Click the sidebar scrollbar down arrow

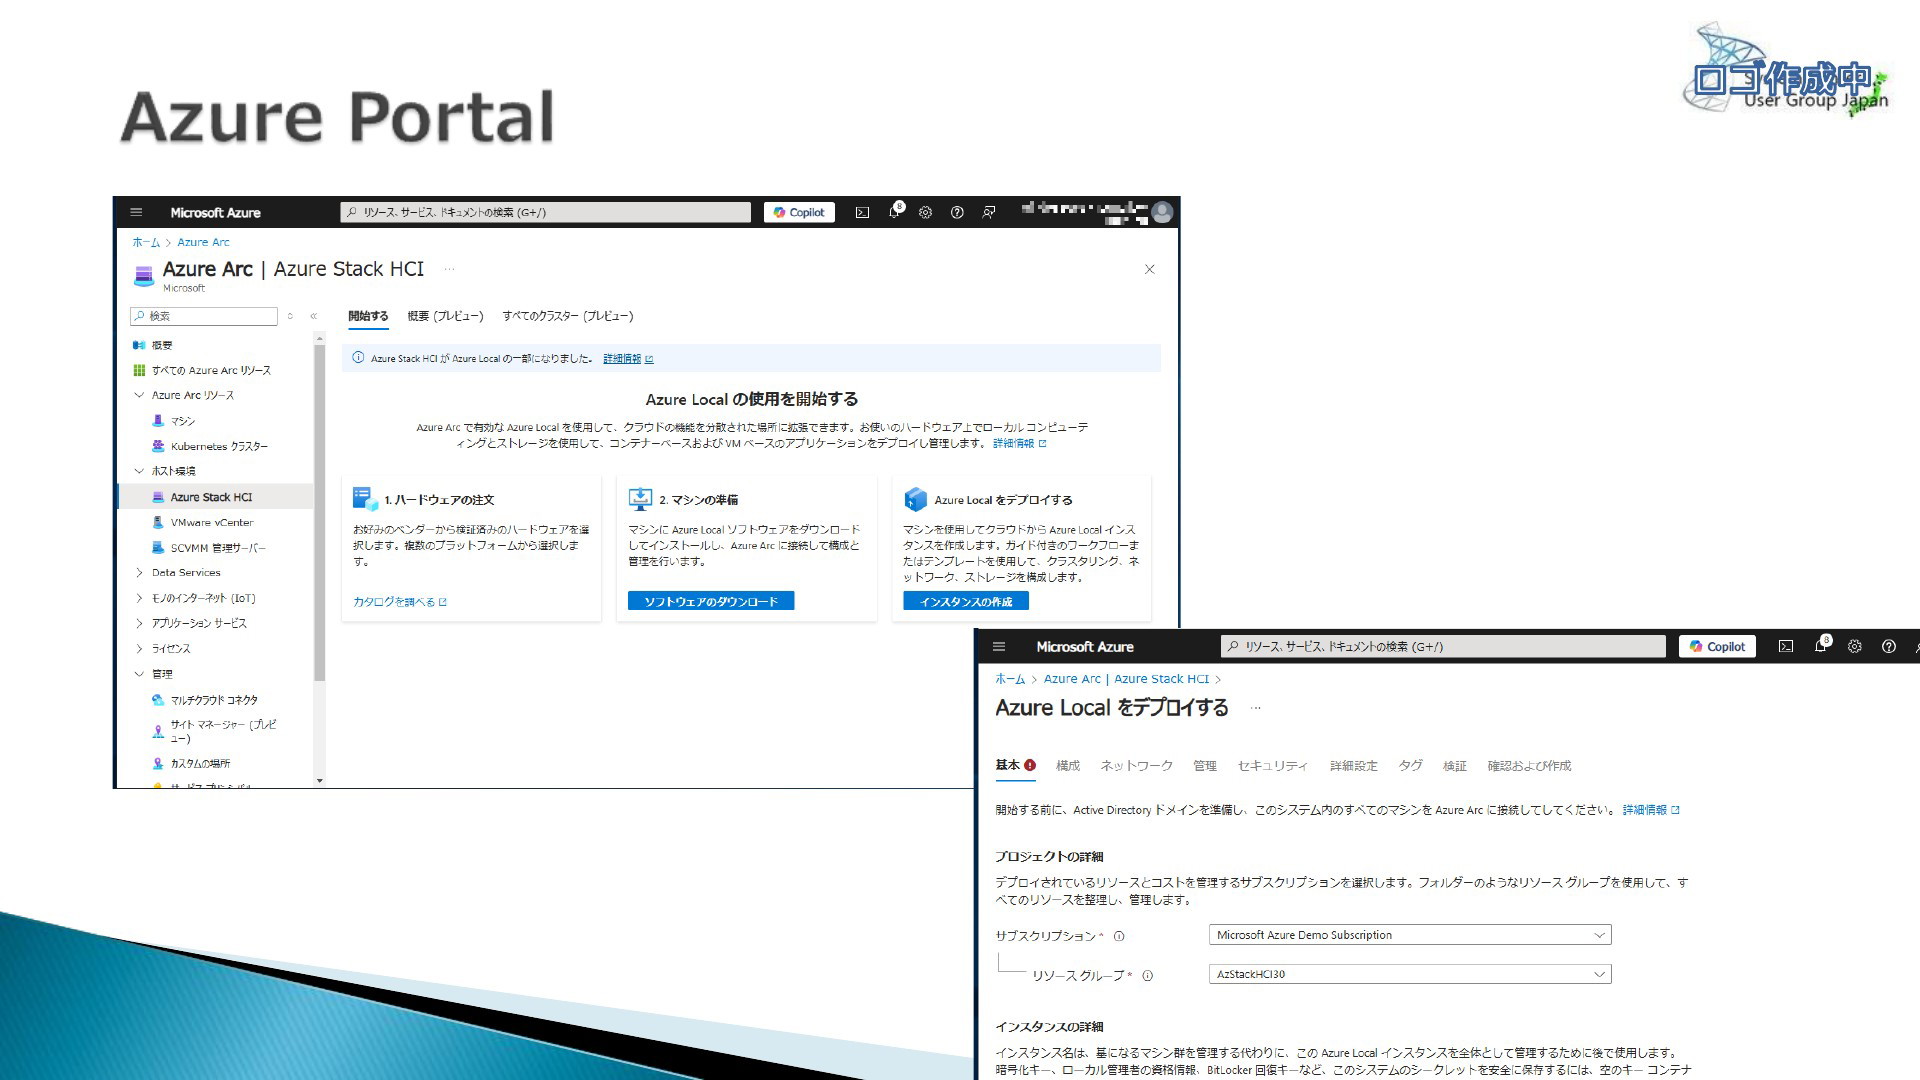point(319,781)
